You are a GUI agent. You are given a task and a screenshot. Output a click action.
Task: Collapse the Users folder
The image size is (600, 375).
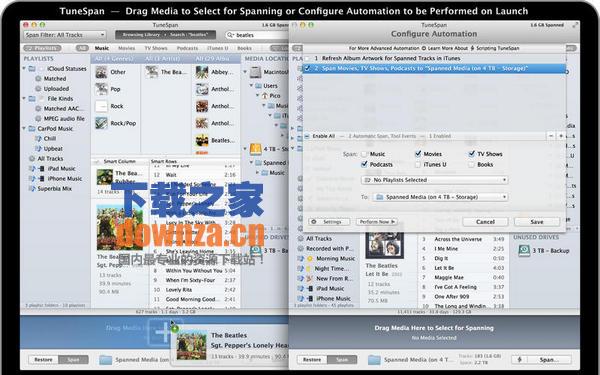[x=251, y=85]
